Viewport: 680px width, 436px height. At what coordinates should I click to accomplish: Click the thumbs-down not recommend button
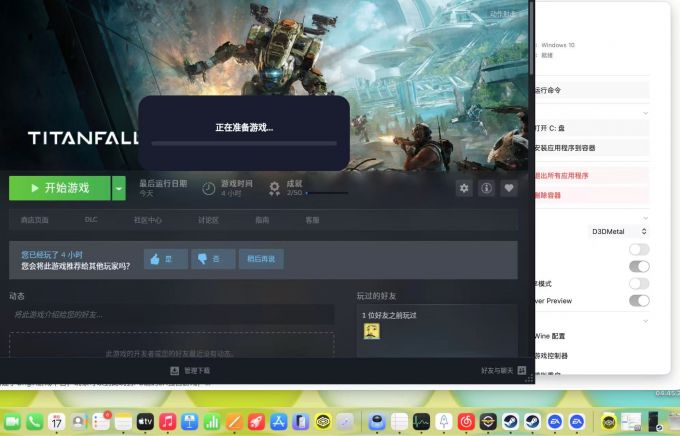click(213, 259)
